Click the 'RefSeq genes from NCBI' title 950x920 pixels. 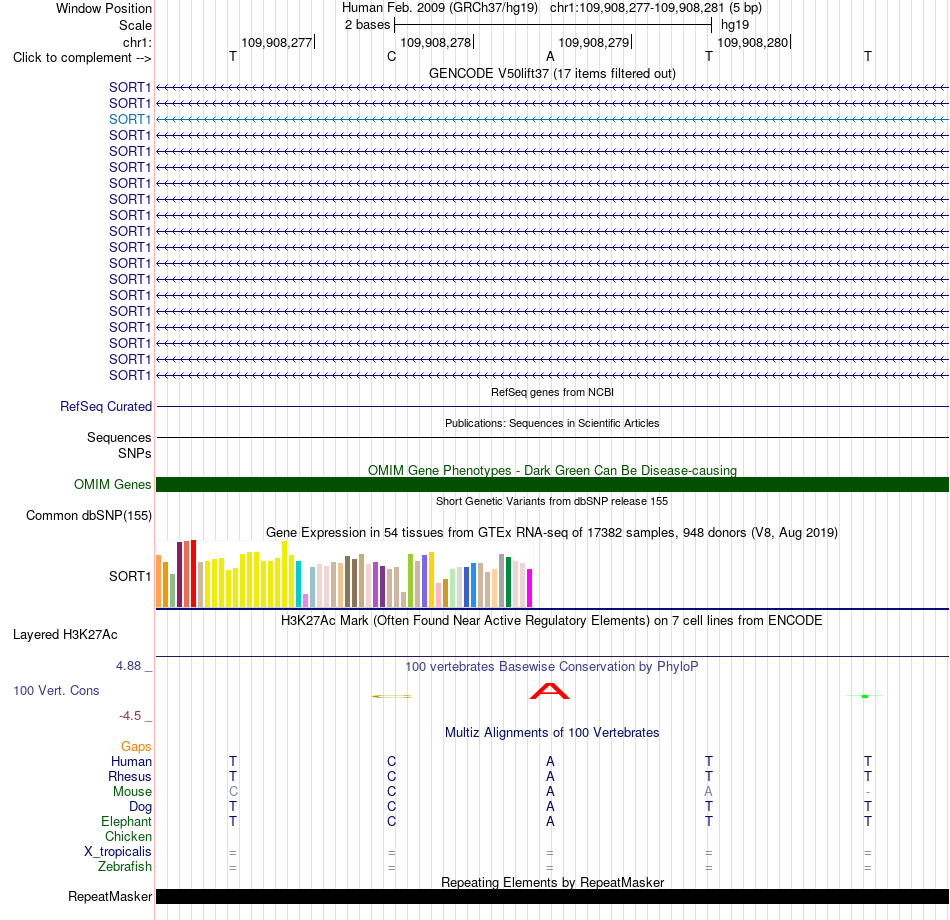[552, 392]
